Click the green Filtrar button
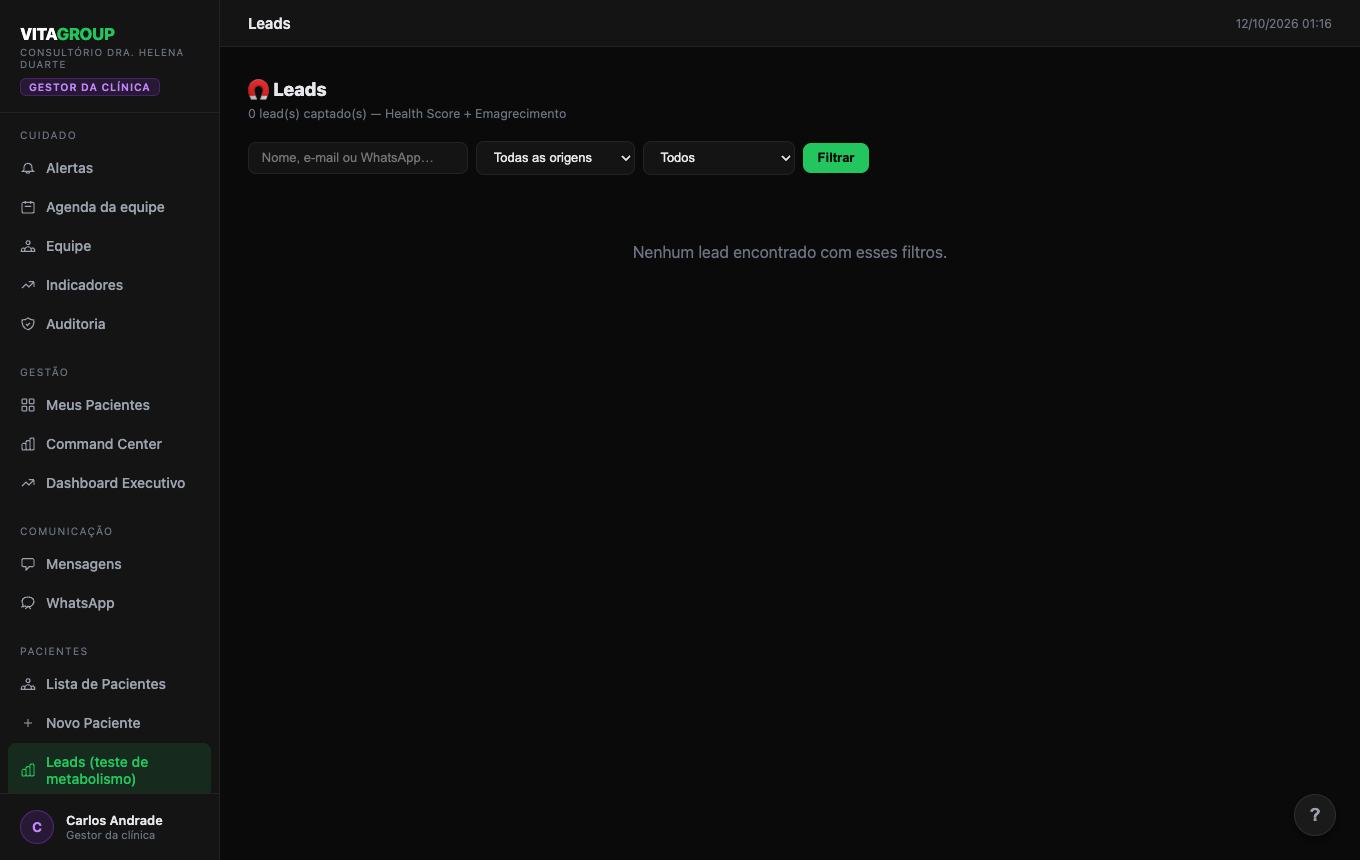 [836, 158]
